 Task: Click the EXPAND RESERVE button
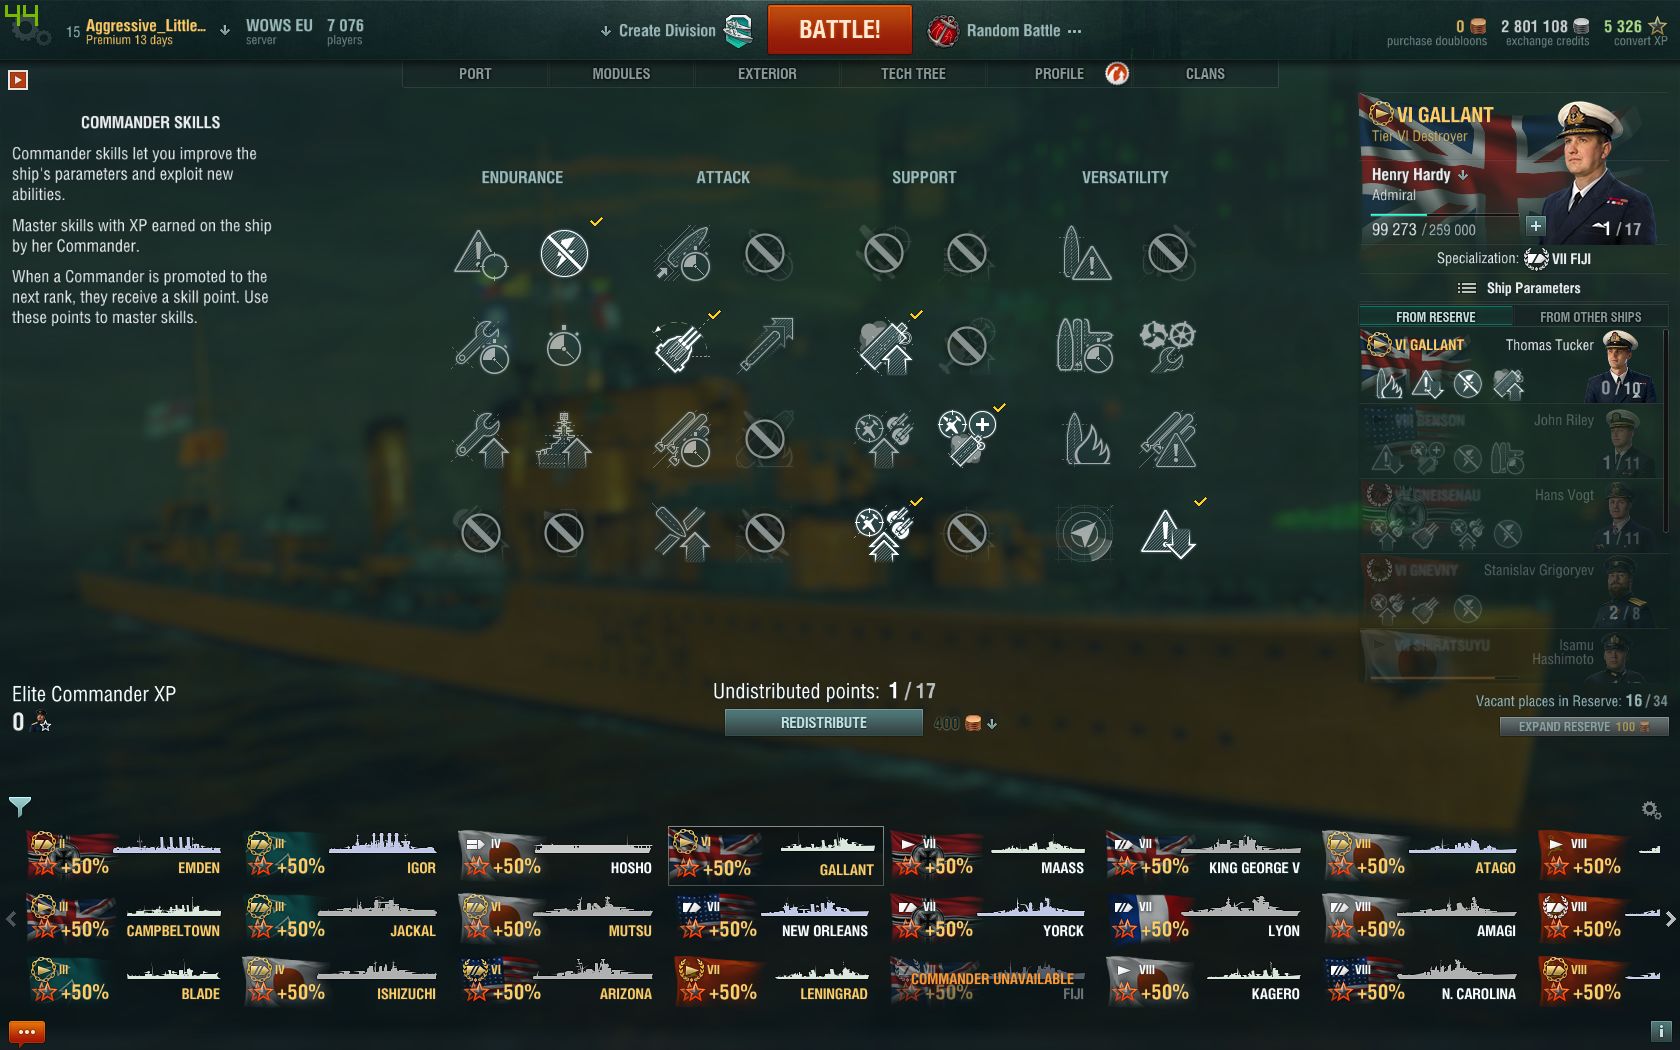click(x=1584, y=726)
